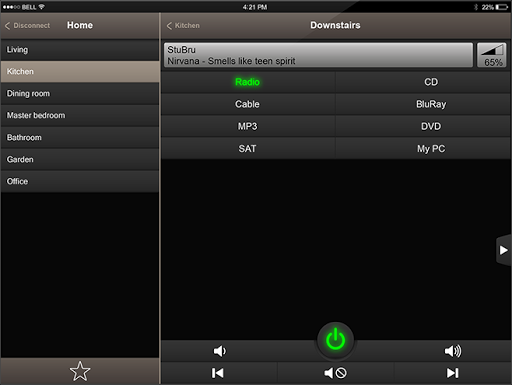Expand the side panel with the right arrow

tap(504, 250)
